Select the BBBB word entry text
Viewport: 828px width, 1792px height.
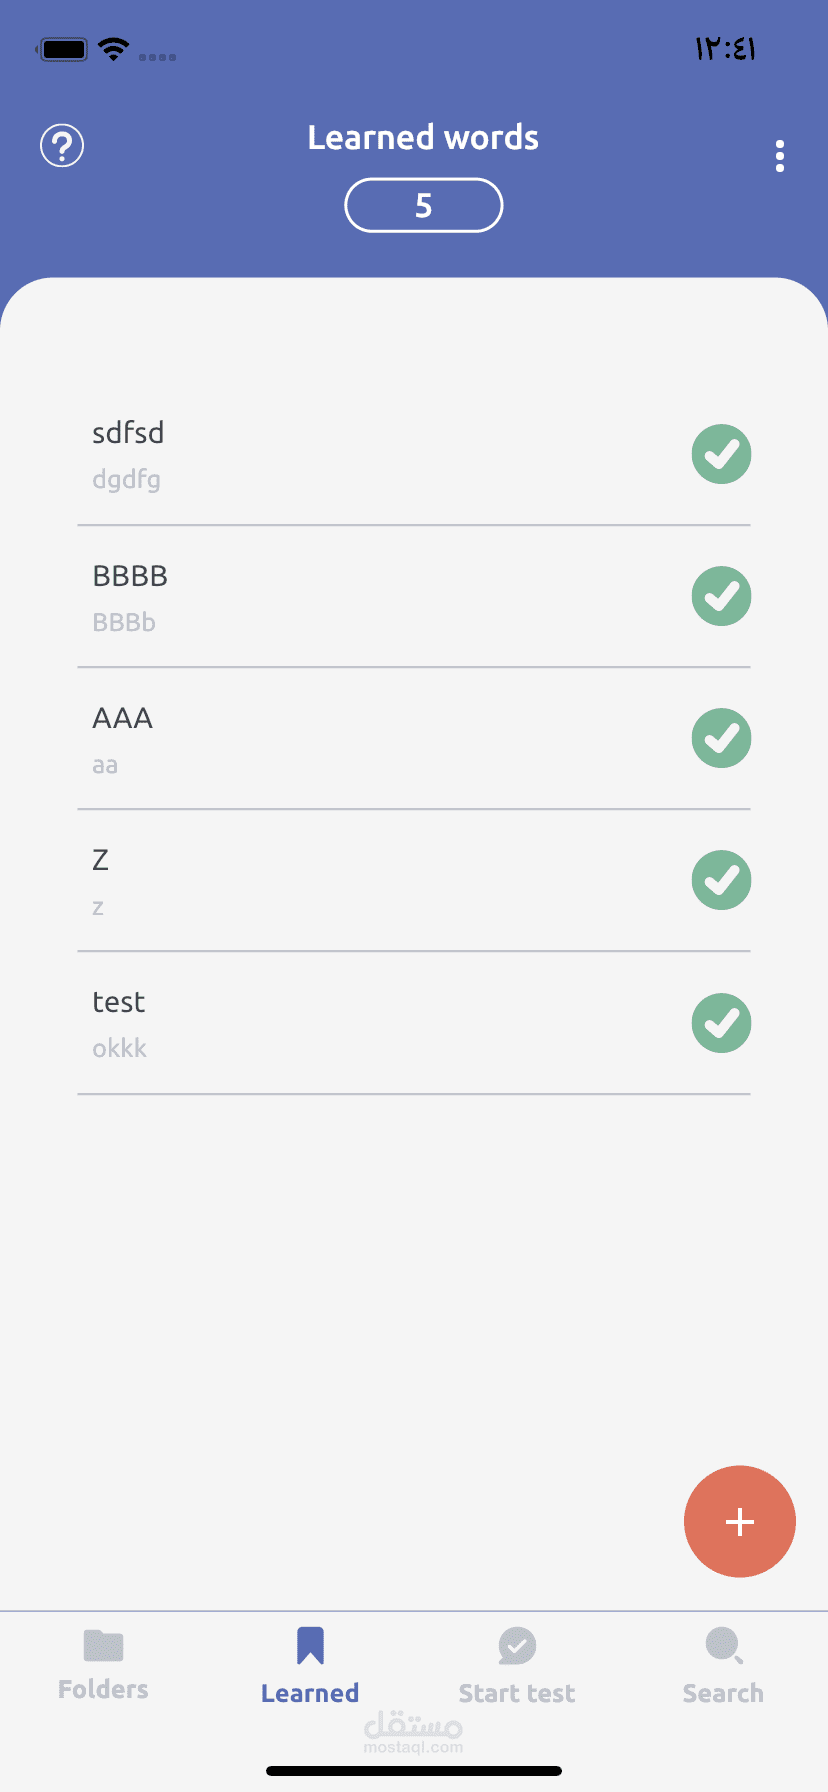pyautogui.click(x=130, y=576)
